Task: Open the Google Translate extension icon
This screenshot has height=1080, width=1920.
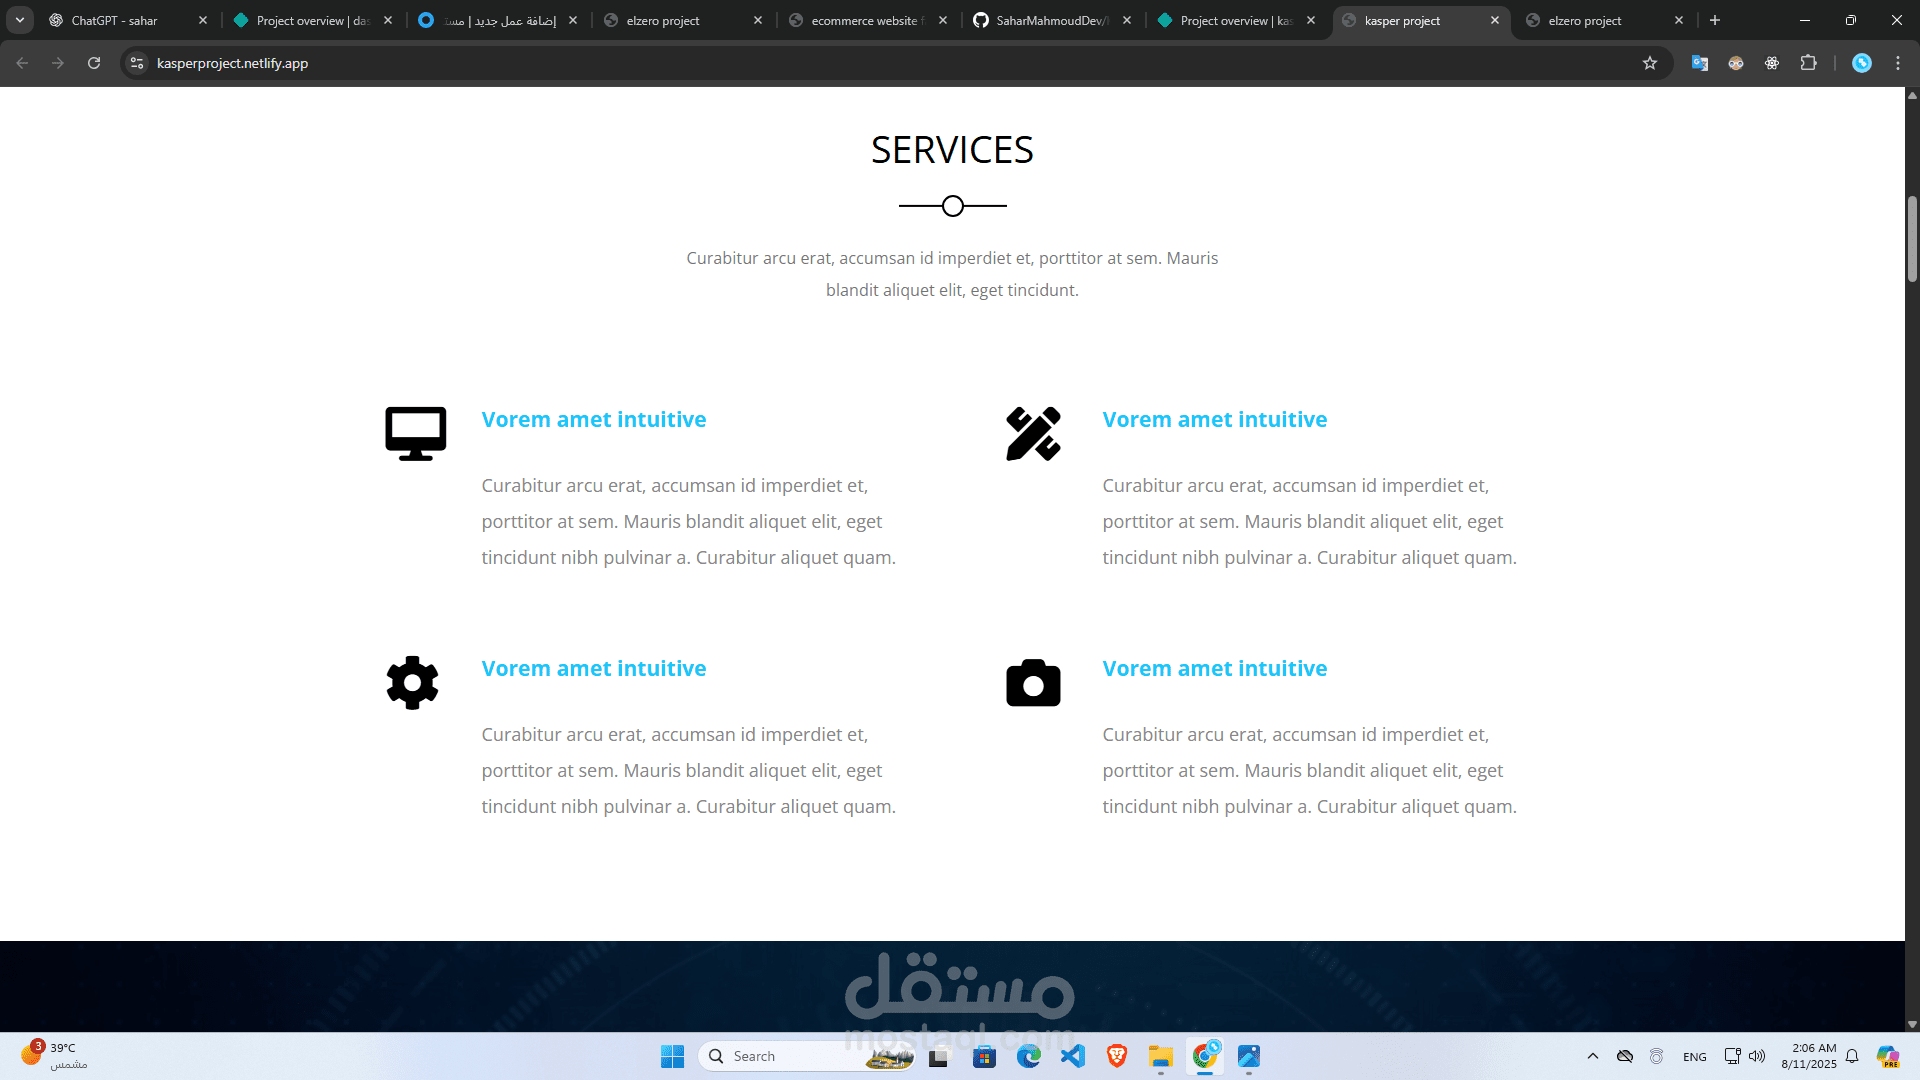Action: pos(1700,63)
